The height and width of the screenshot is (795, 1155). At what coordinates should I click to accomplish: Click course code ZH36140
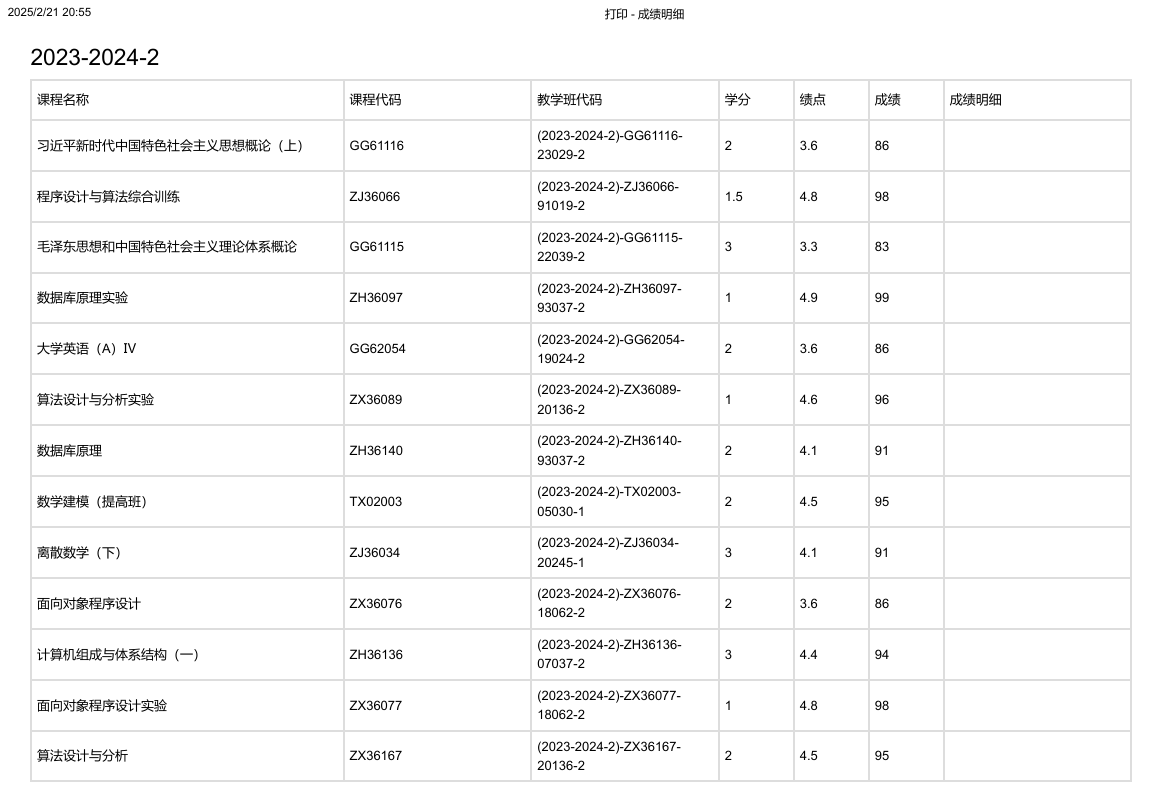click(376, 450)
